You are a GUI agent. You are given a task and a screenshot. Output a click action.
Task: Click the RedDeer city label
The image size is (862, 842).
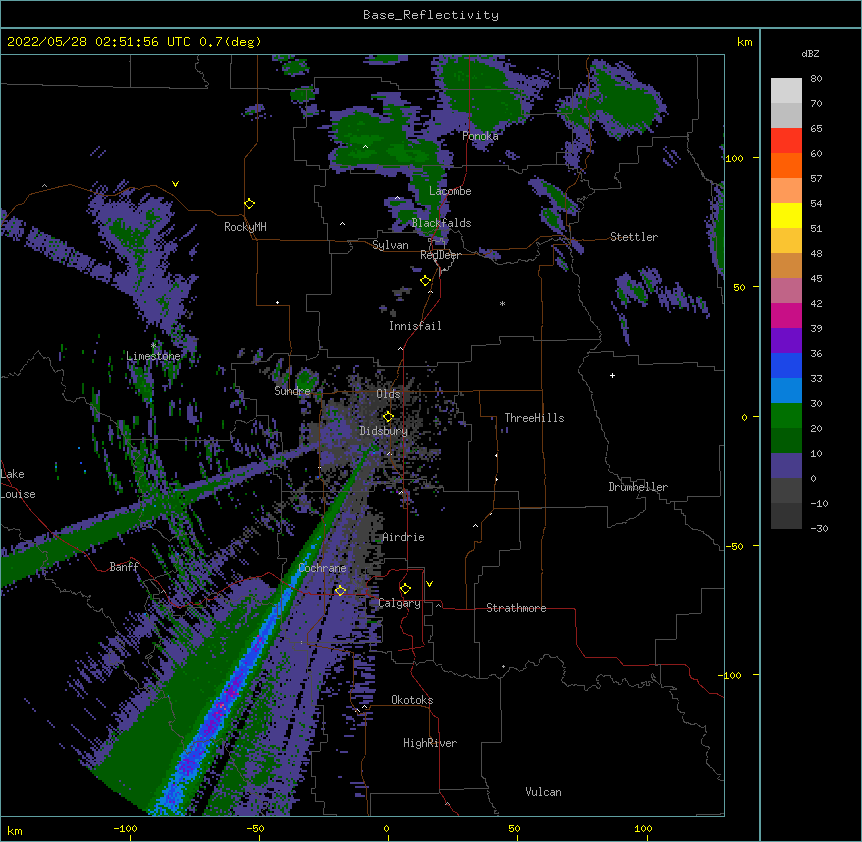440,255
